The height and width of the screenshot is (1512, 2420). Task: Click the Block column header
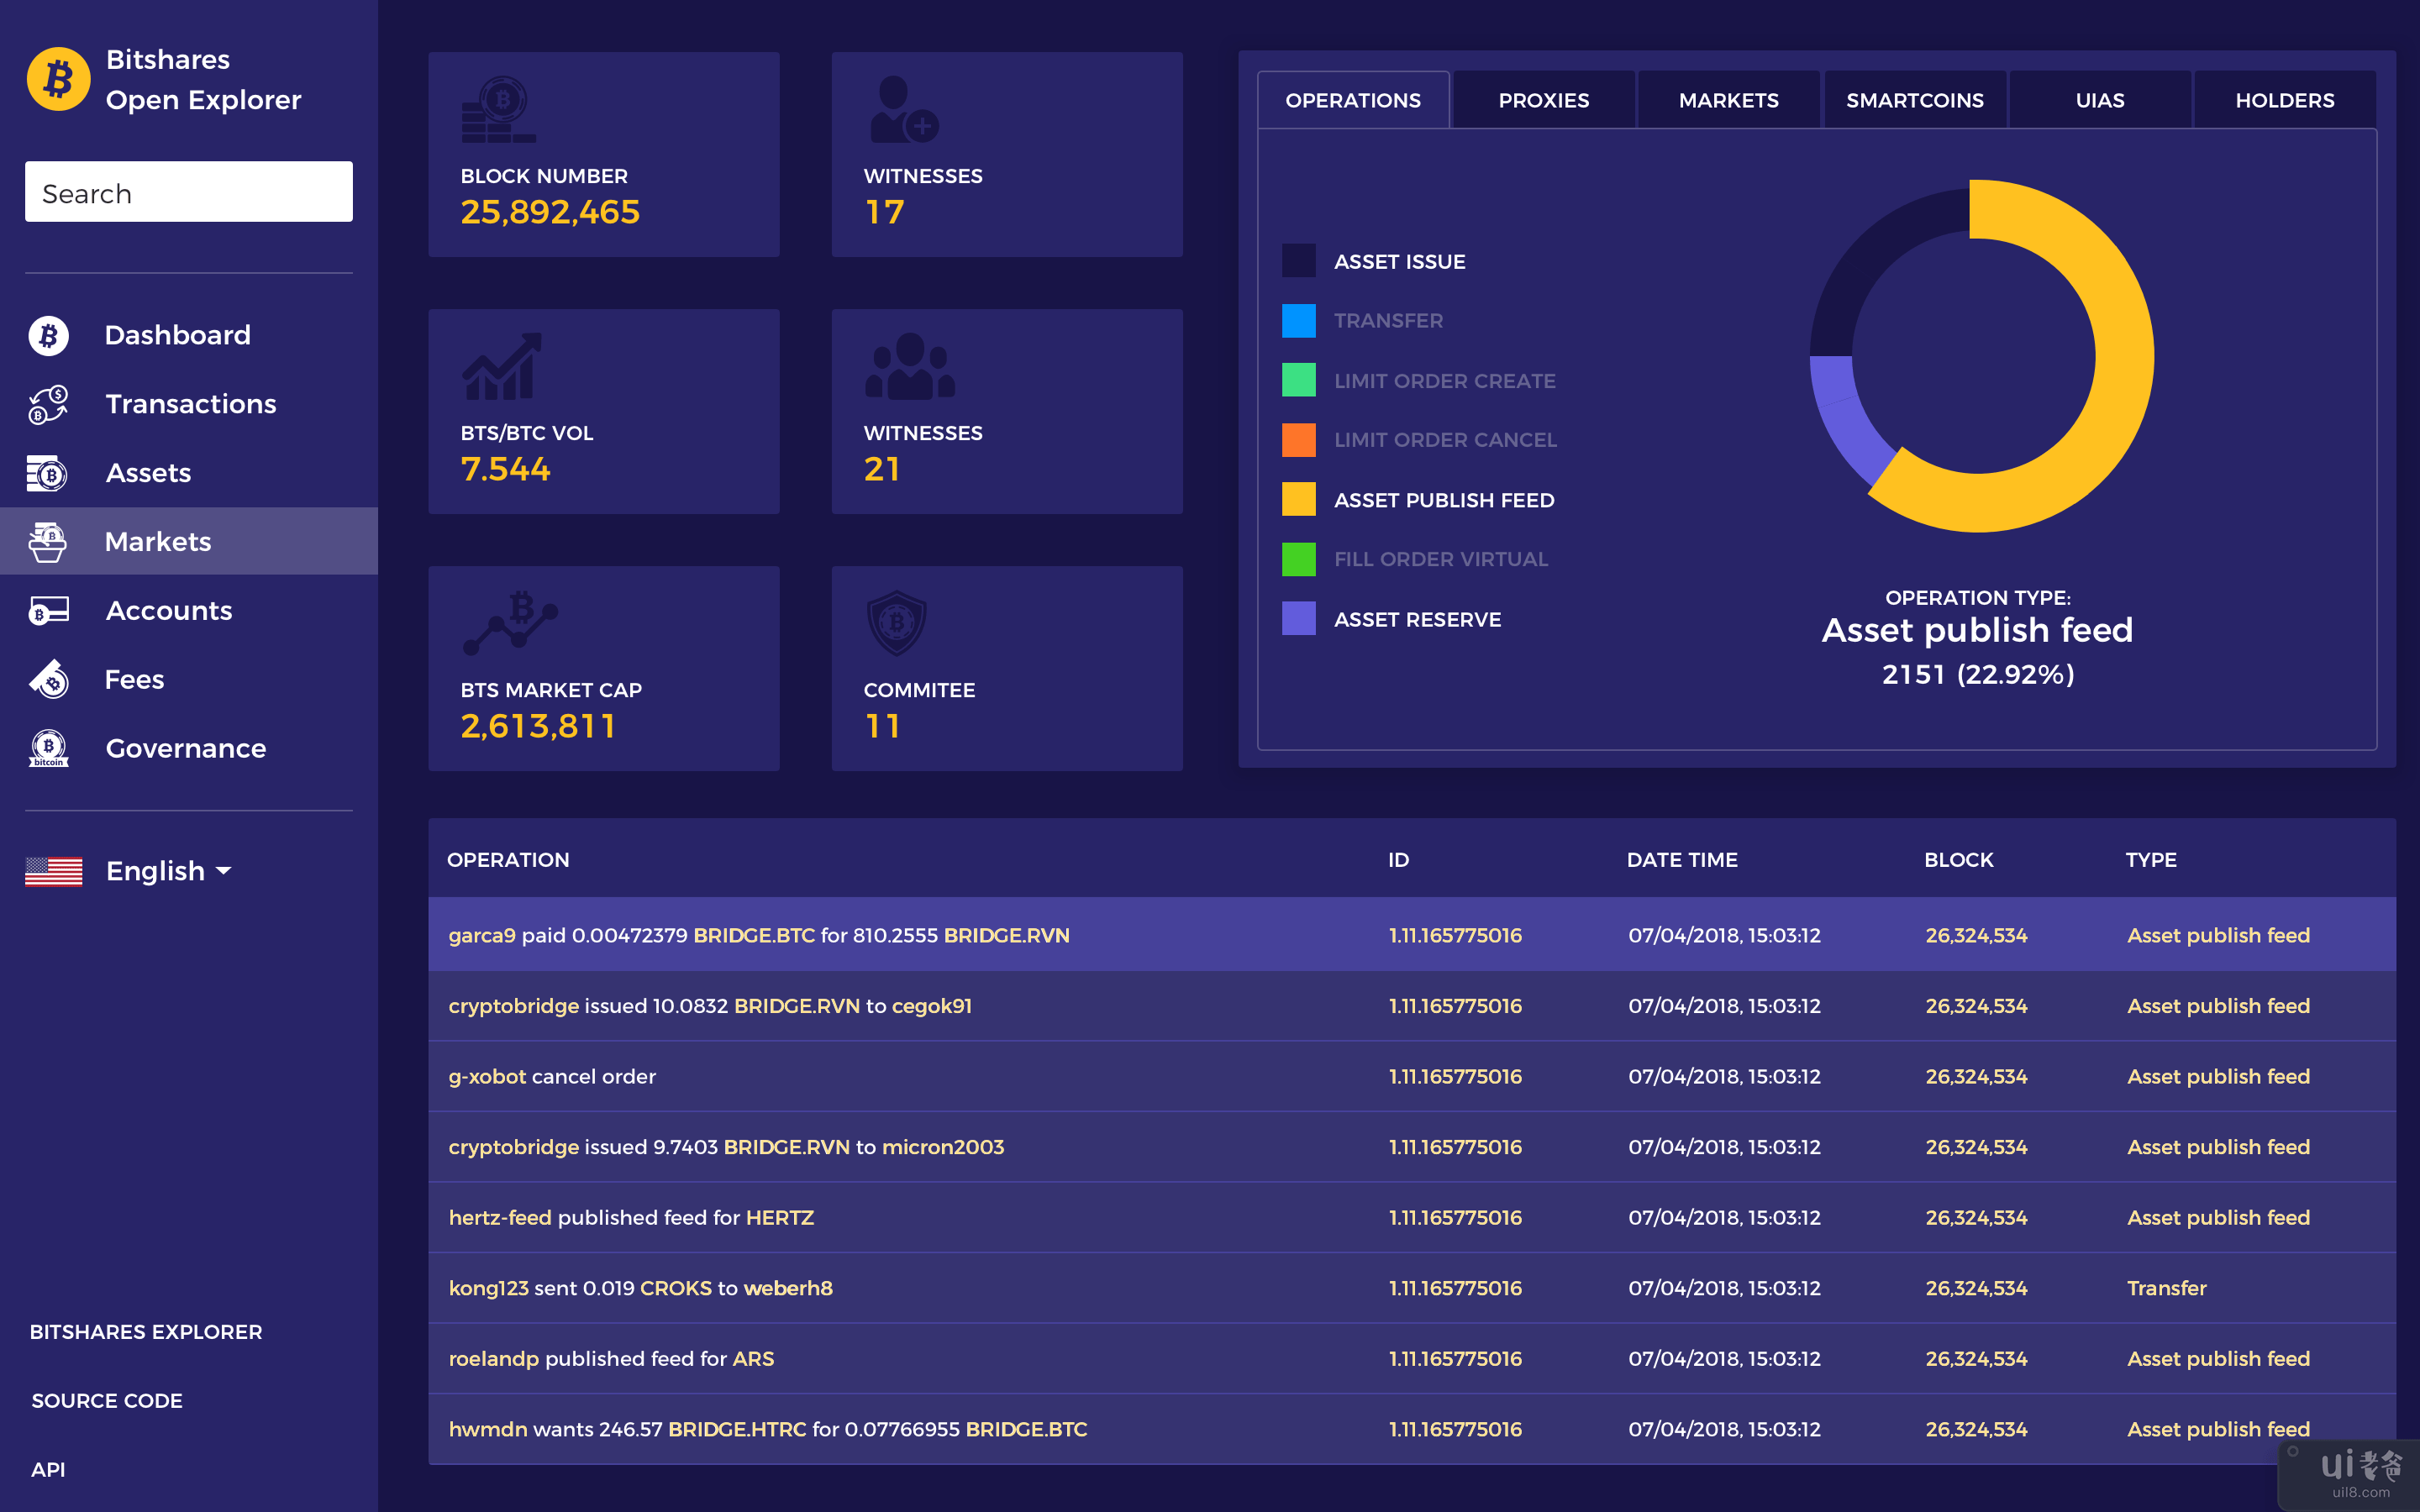(1958, 860)
